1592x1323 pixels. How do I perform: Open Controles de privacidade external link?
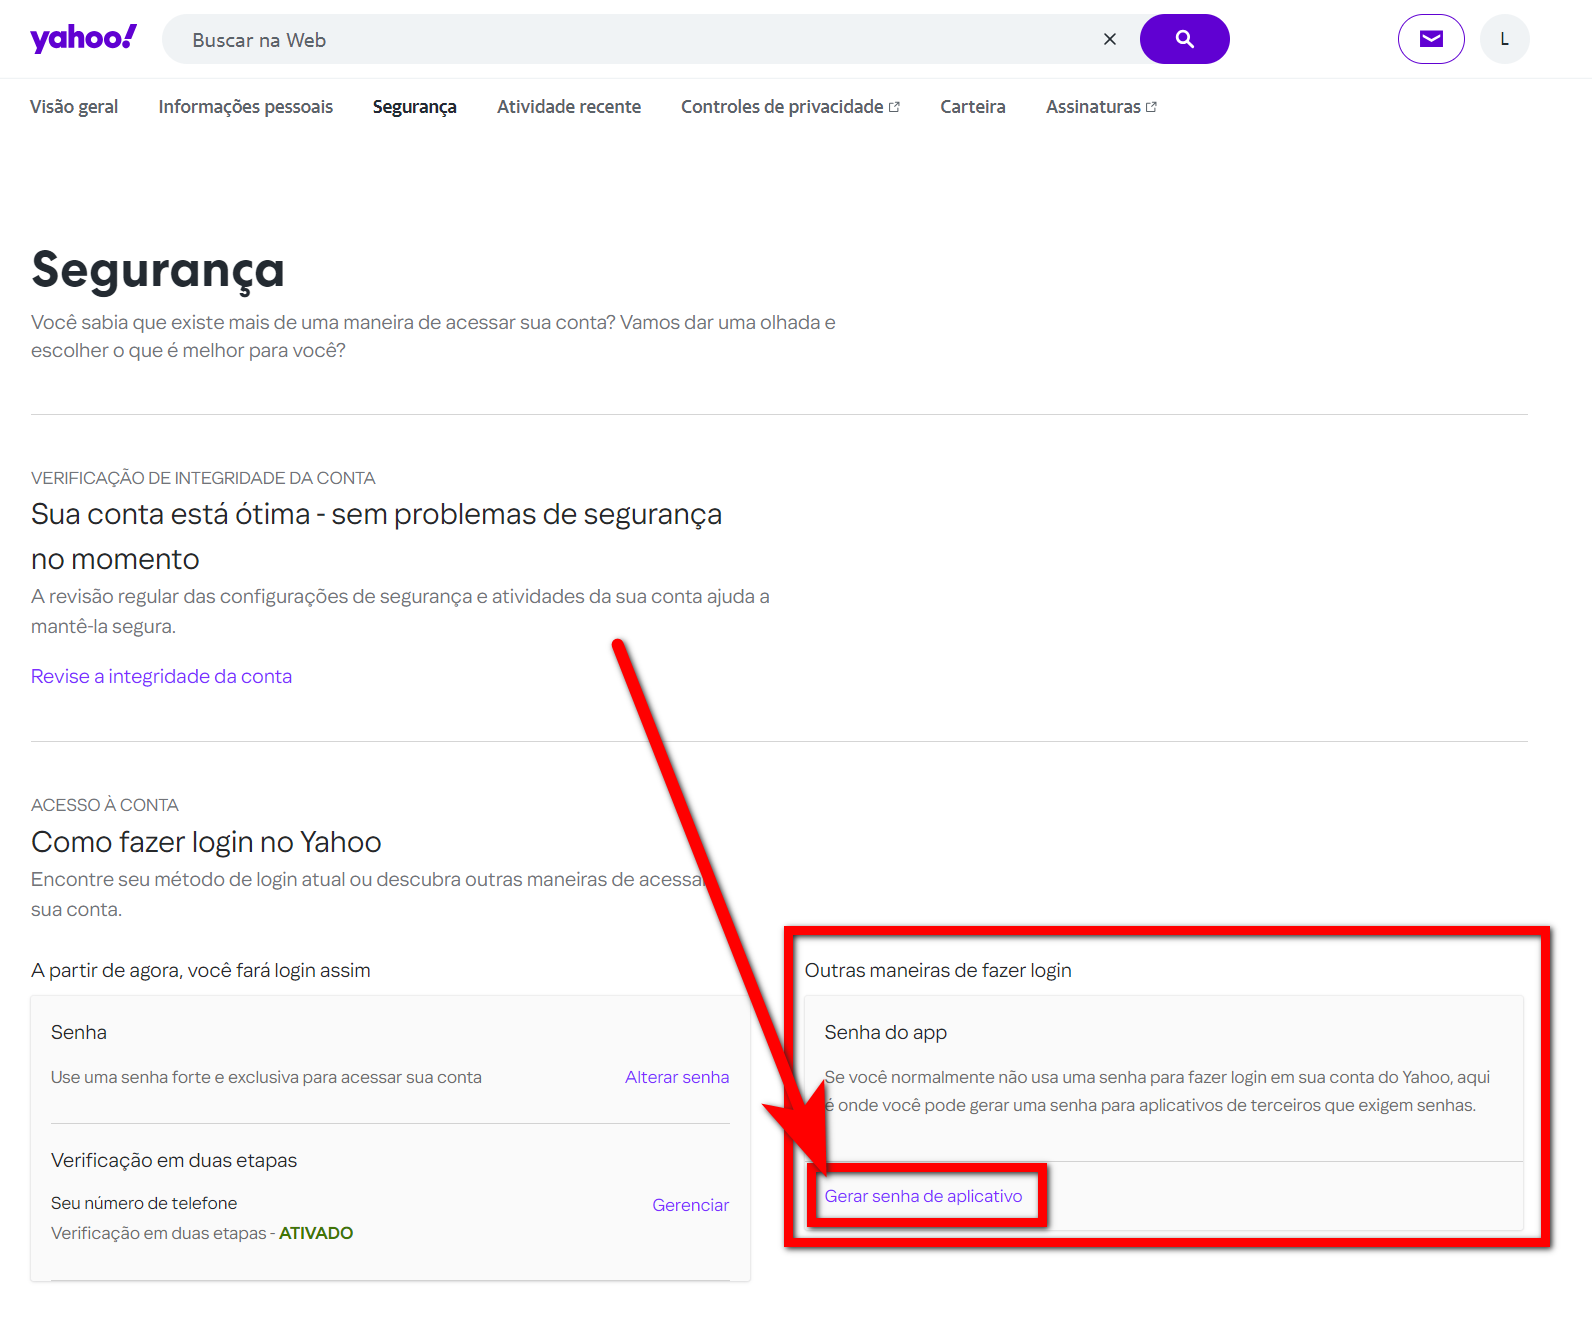pyautogui.click(x=790, y=107)
